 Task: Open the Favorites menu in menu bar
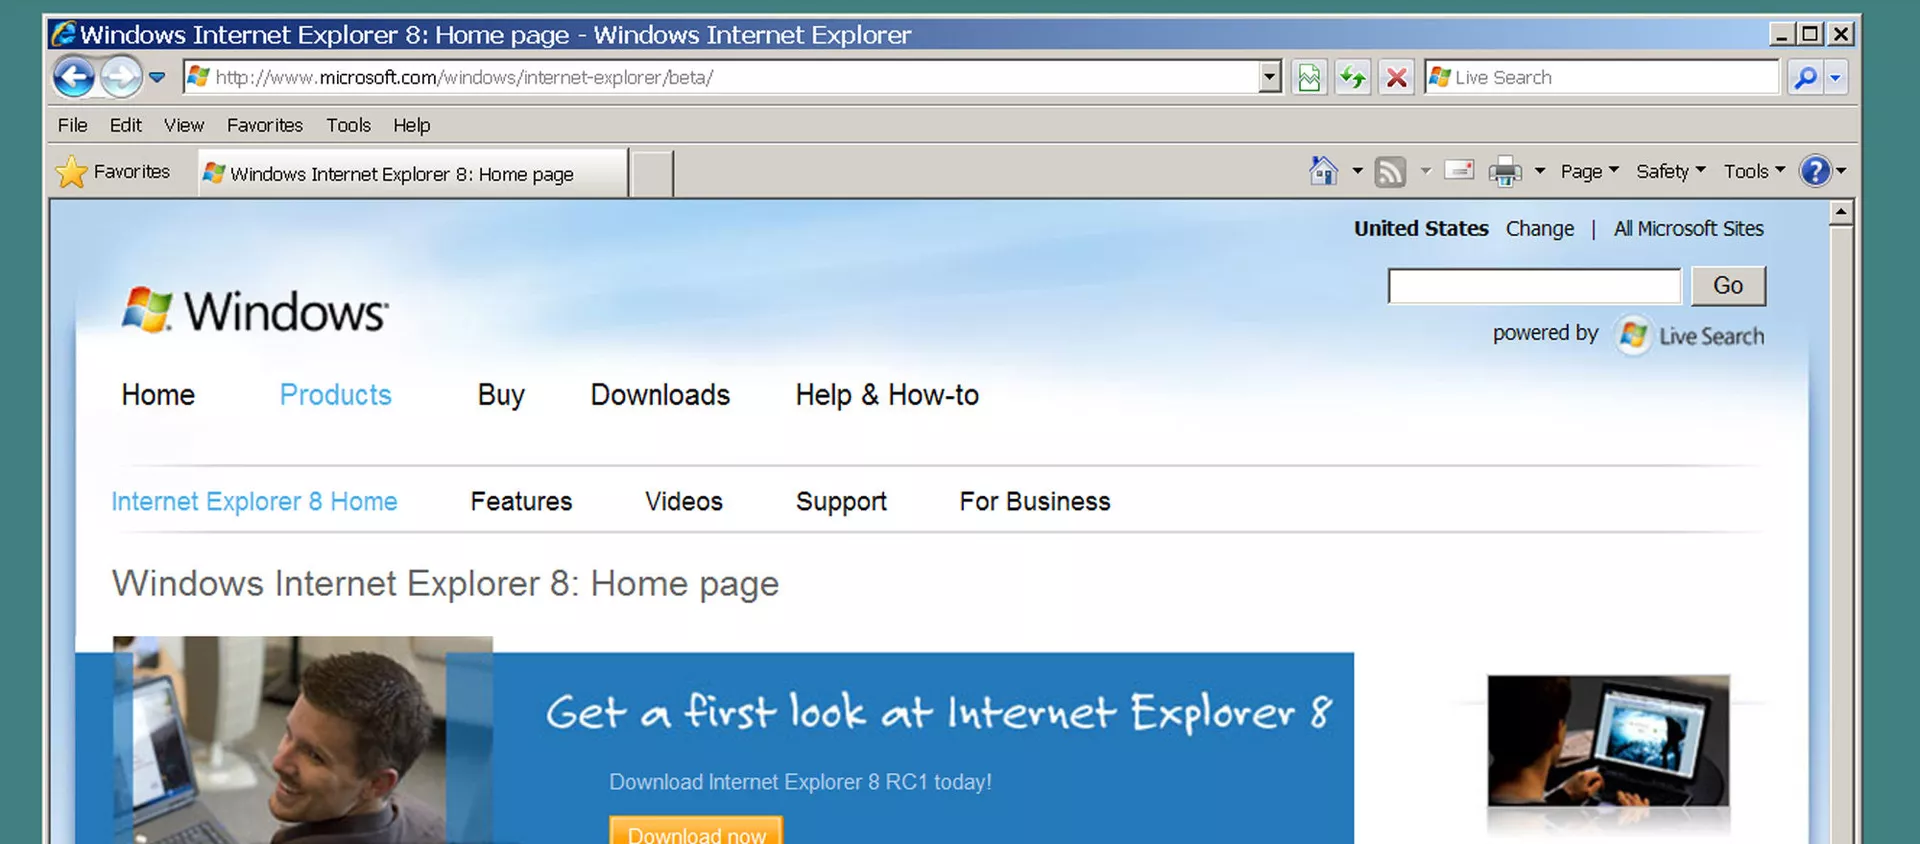265,125
